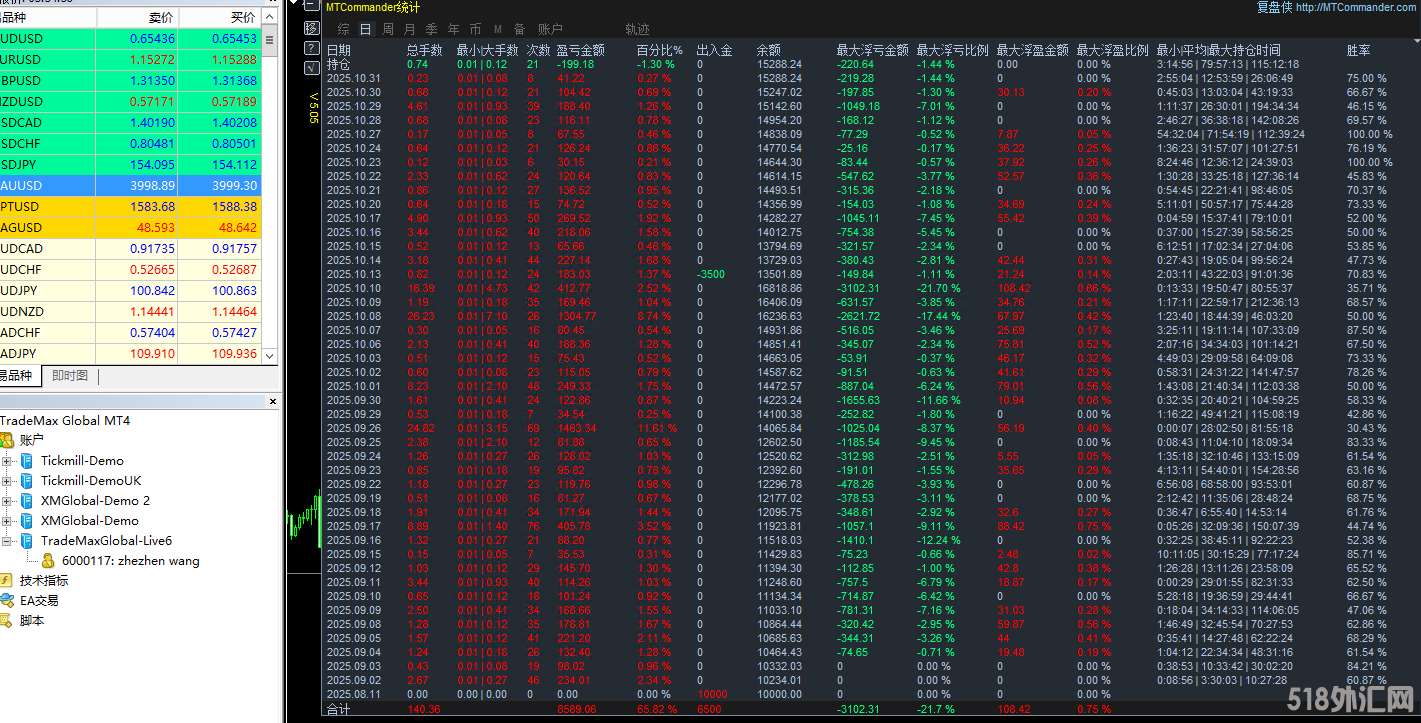Click the 移 move icon in the side toolbar
Image resolution: width=1421 pixels, height=723 pixels.
point(311,28)
